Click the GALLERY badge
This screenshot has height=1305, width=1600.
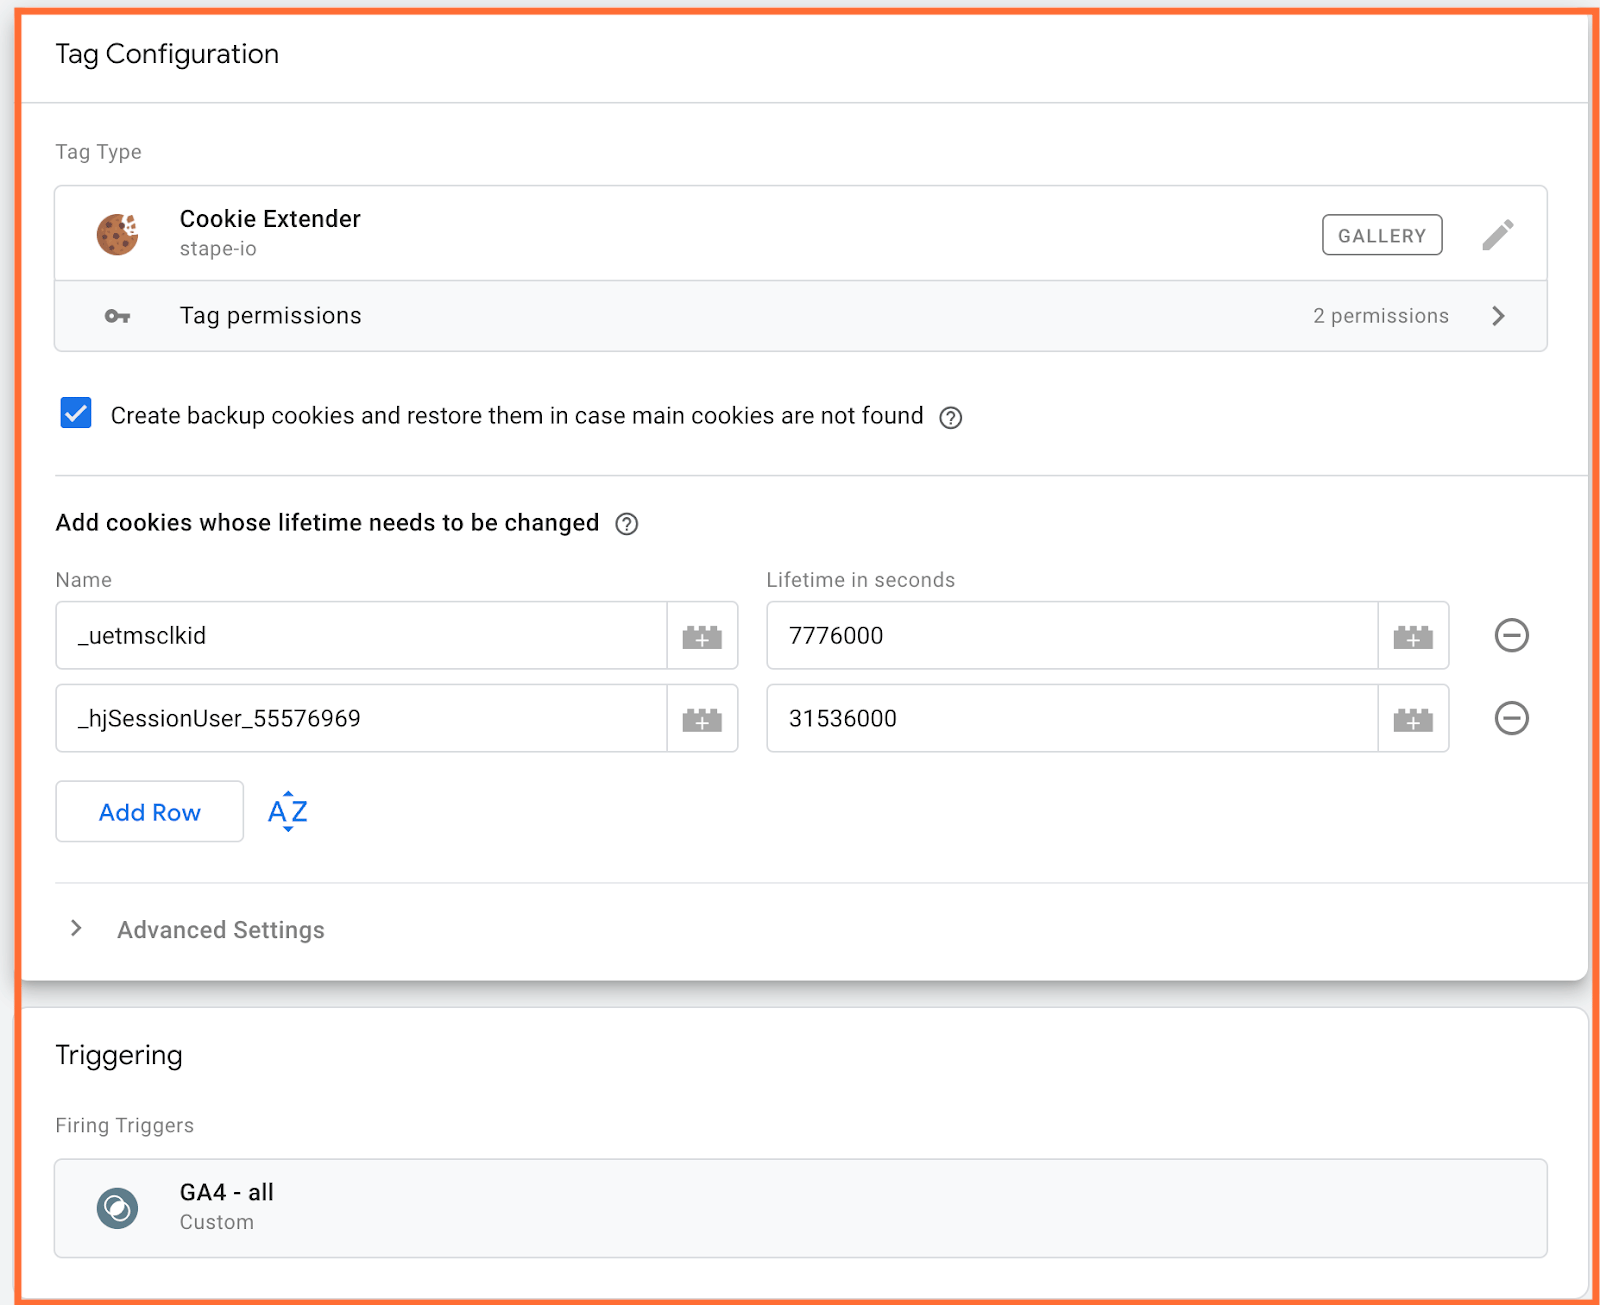click(1382, 235)
